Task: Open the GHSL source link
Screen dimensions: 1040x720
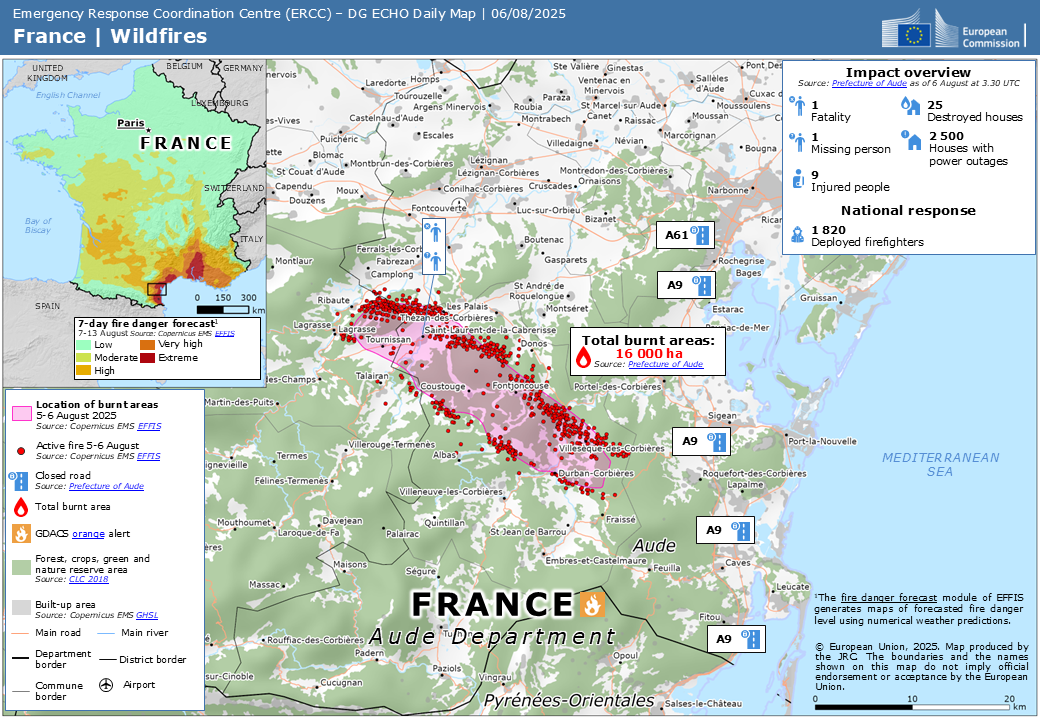Action: point(147,615)
